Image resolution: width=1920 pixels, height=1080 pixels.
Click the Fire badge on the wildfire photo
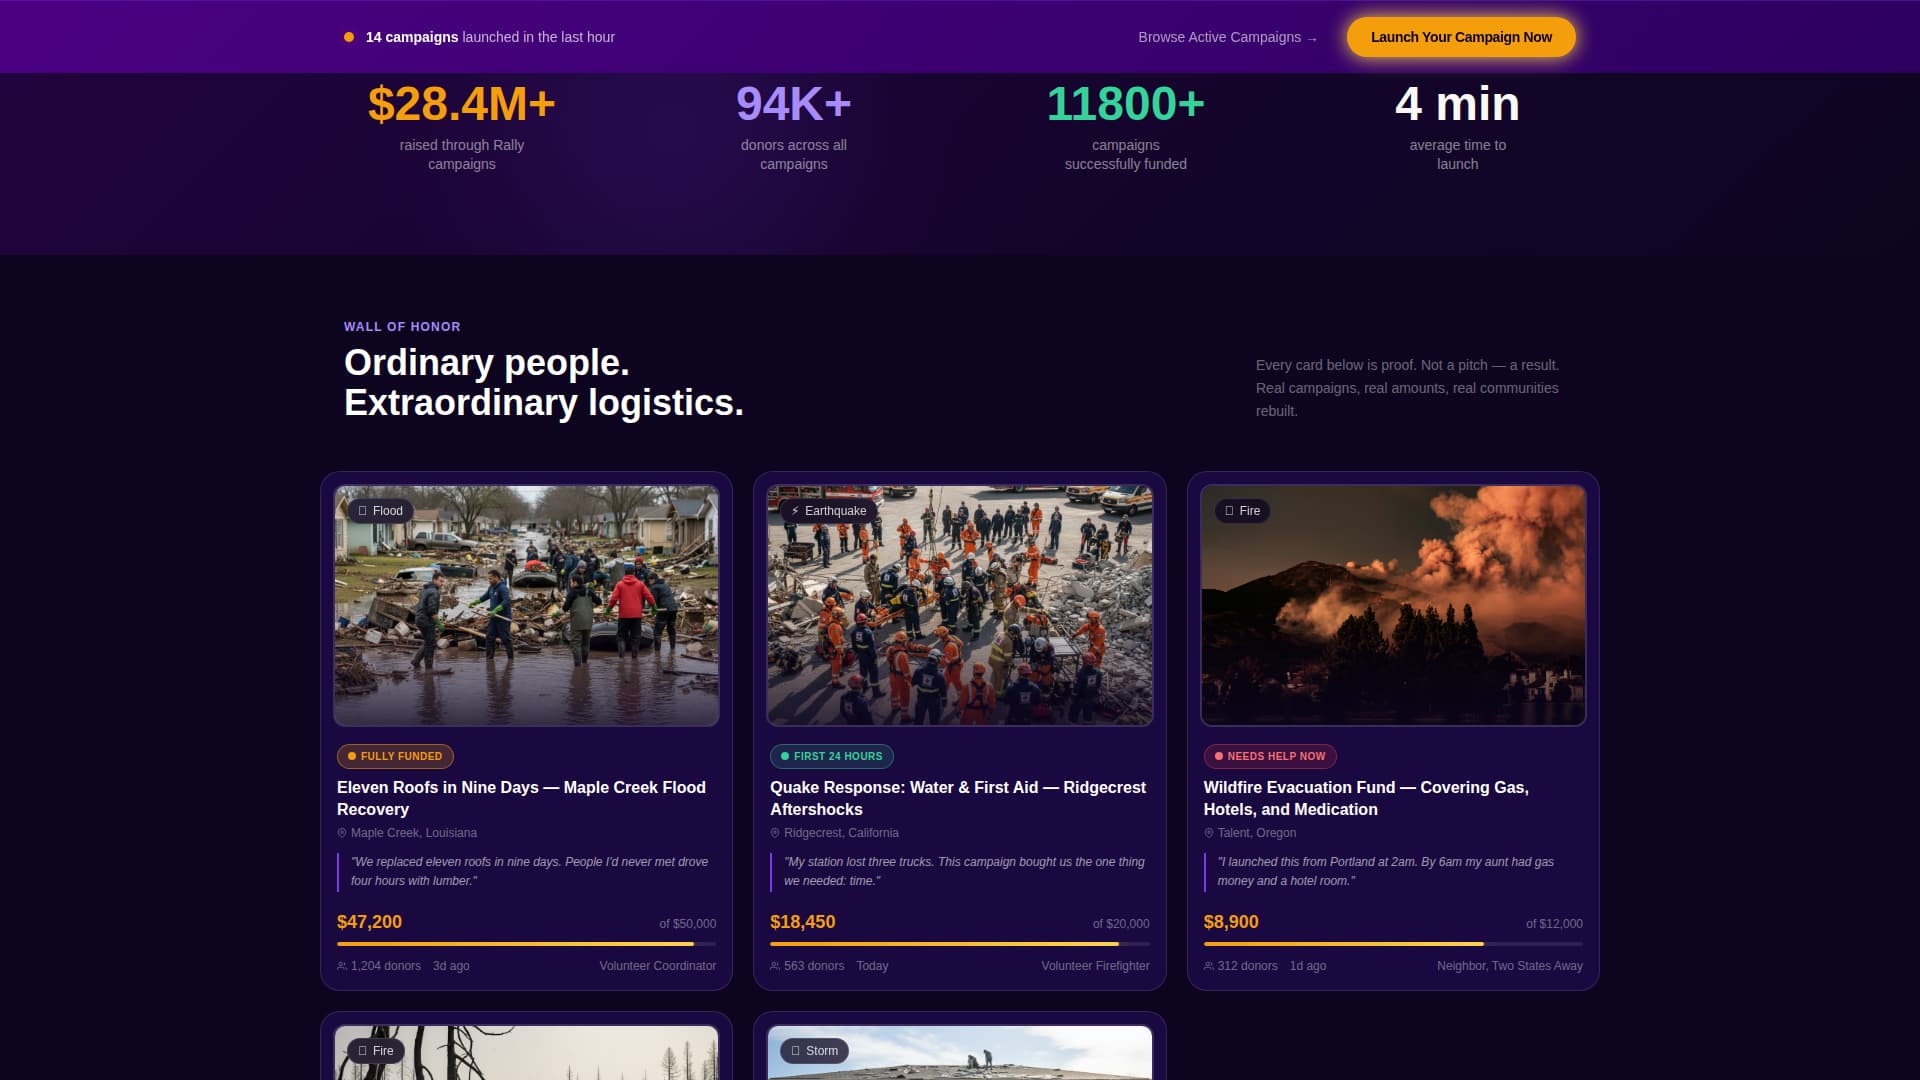pos(1242,511)
